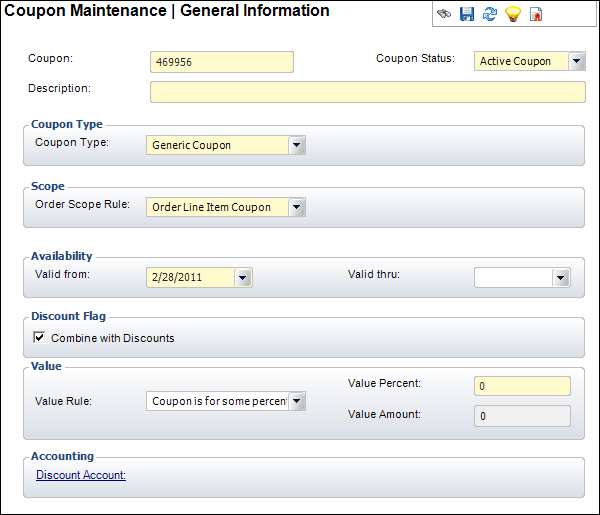Click the refresh arrows icon
The image size is (600, 515).
coord(490,14)
